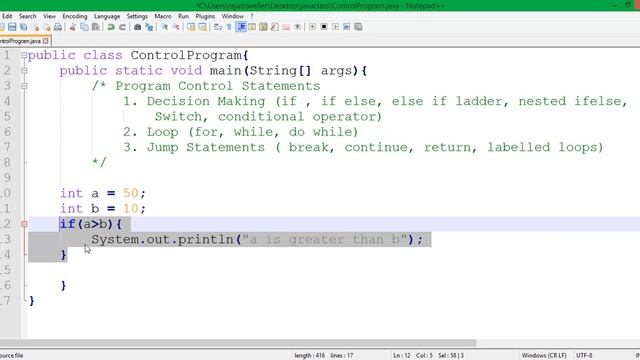
Task: Open Find with the binoculars icon
Action: pos(138,27)
